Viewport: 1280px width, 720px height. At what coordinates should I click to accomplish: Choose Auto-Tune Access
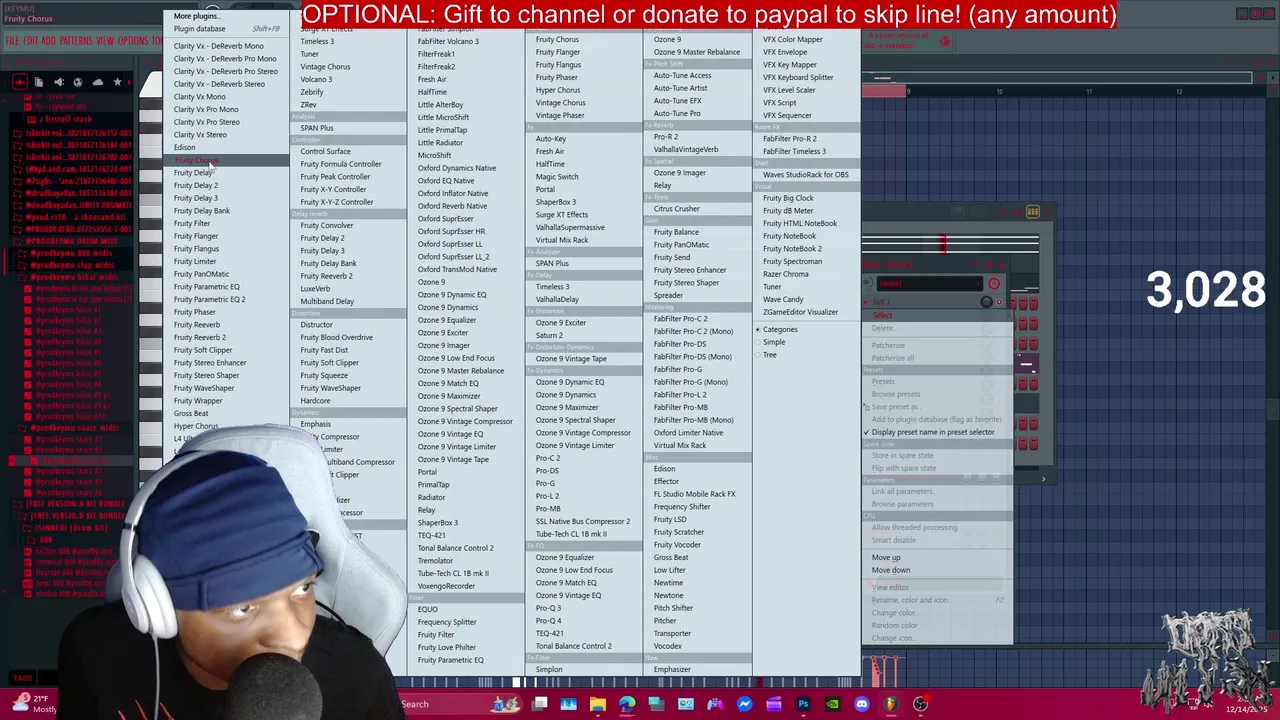pyautogui.click(x=682, y=76)
